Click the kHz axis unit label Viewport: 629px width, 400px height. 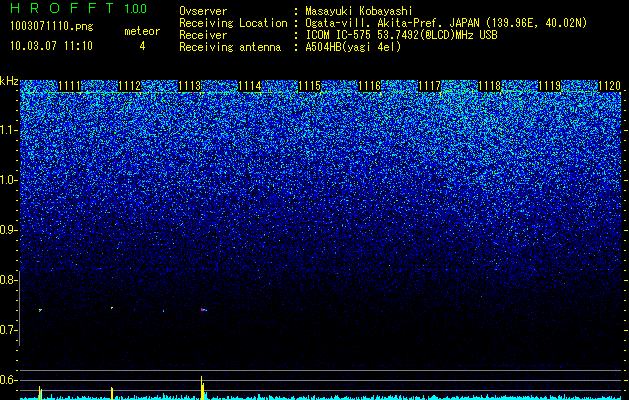click(9, 81)
